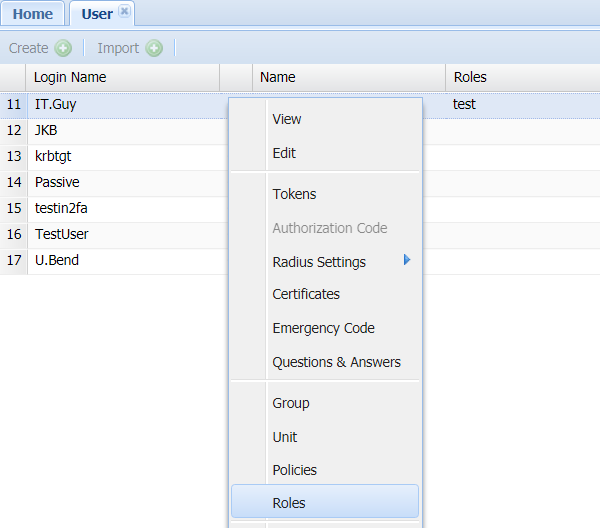Click the green plus icon beside Create
Image resolution: width=600 pixels, height=528 pixels.
63,48
